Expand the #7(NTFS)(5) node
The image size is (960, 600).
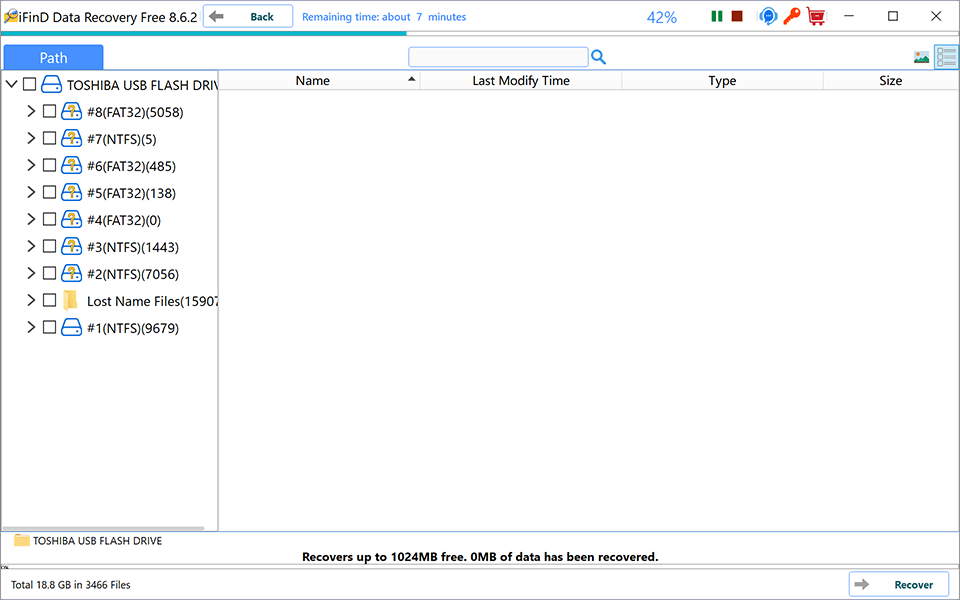click(x=31, y=138)
